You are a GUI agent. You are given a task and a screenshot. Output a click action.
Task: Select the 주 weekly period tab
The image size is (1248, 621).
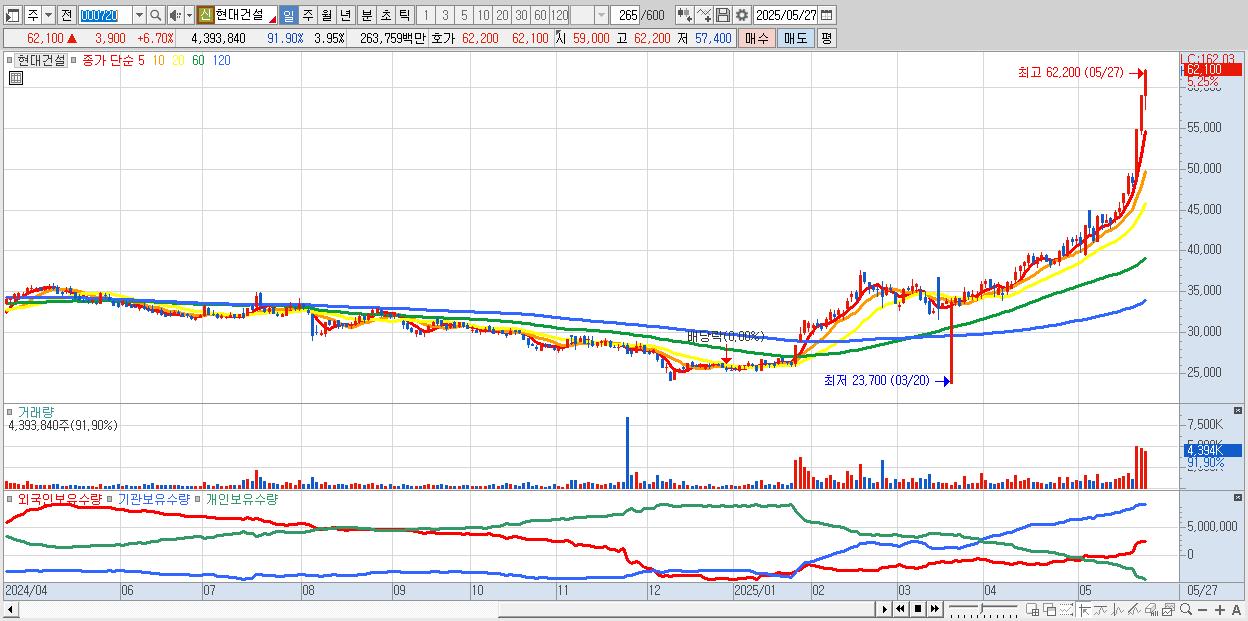(x=307, y=15)
